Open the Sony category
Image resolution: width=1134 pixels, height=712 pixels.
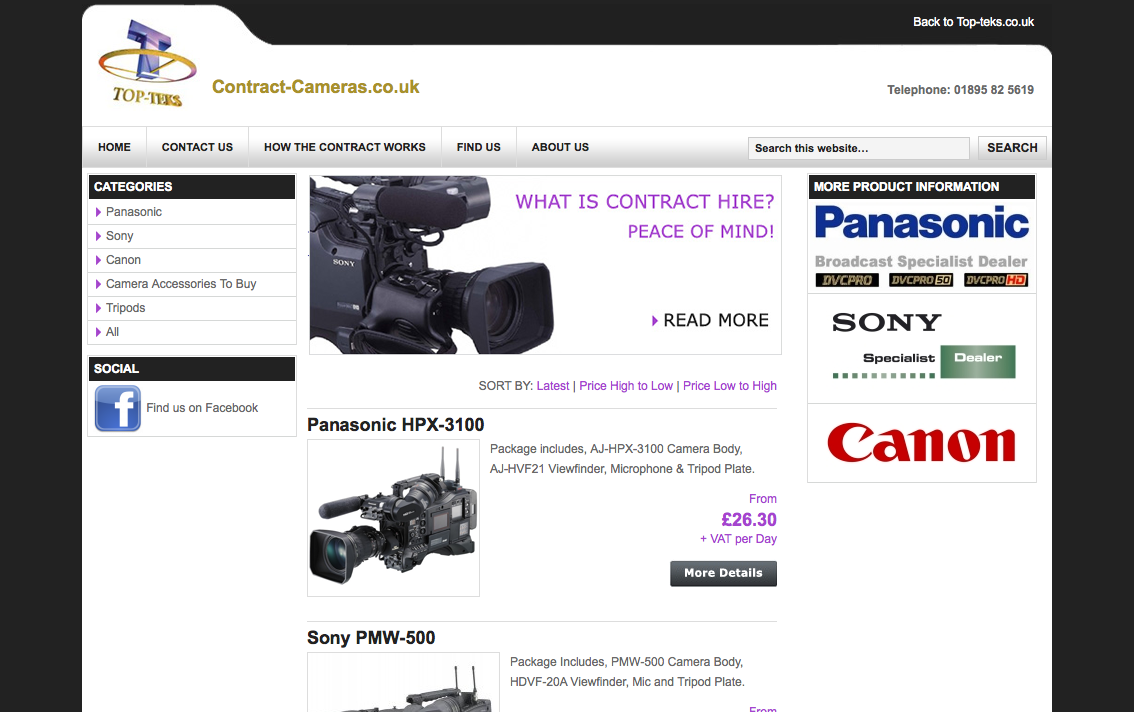pyautogui.click(x=119, y=236)
